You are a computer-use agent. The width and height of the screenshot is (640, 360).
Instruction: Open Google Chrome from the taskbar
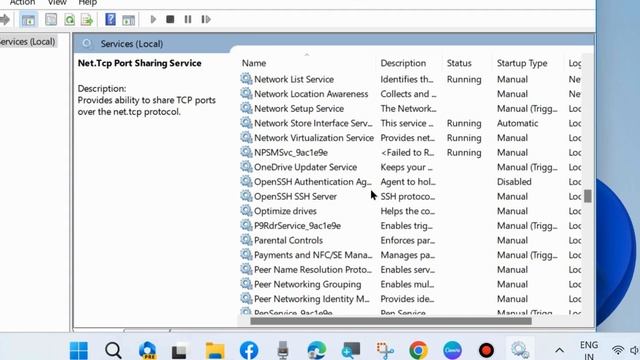click(418, 350)
